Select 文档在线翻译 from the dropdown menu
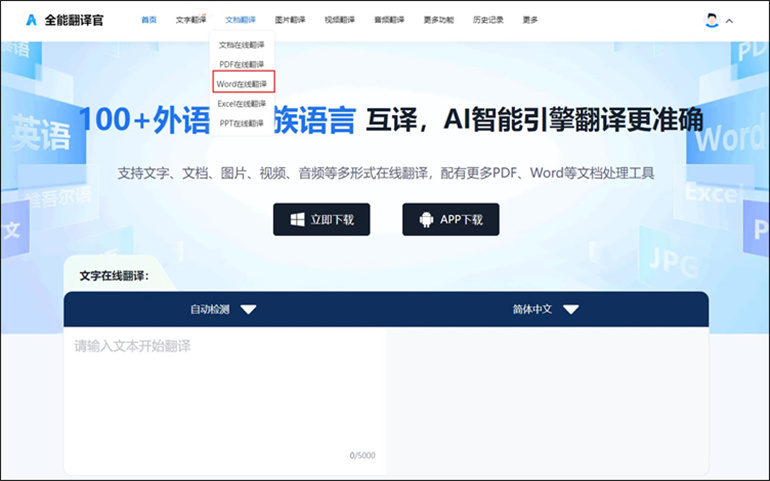 [x=242, y=45]
